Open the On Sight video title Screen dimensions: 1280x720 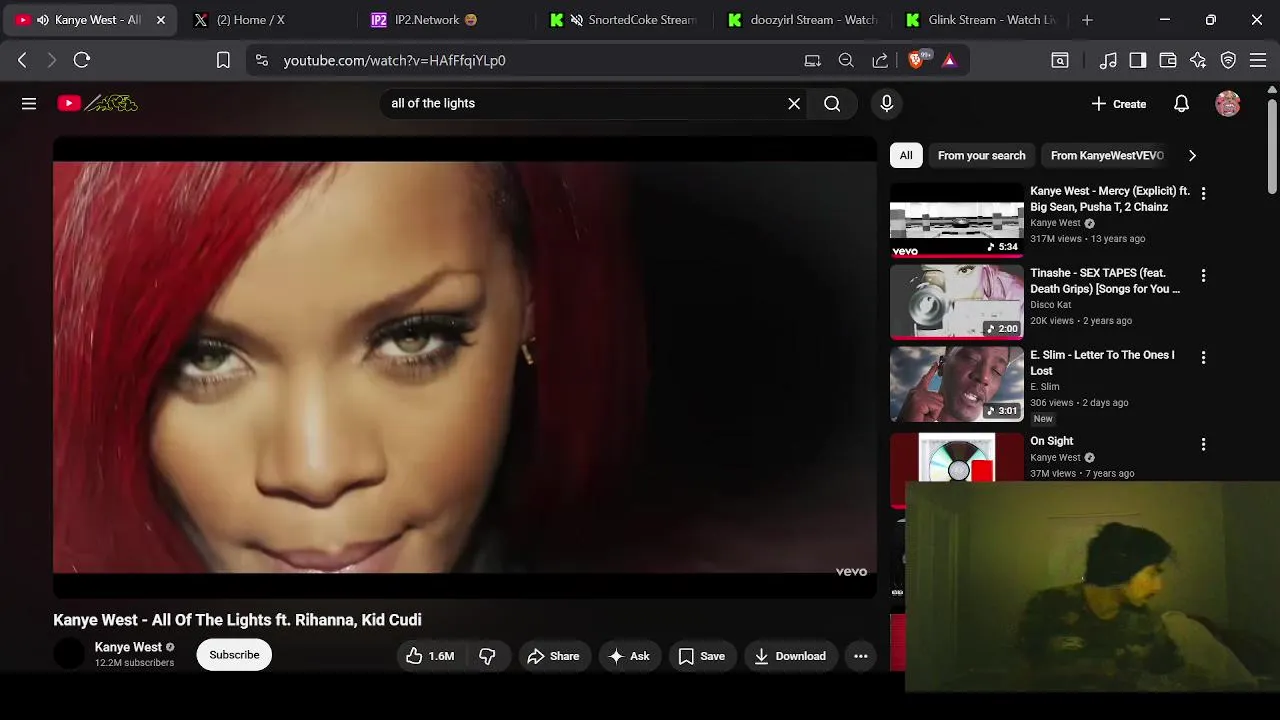(1051, 441)
